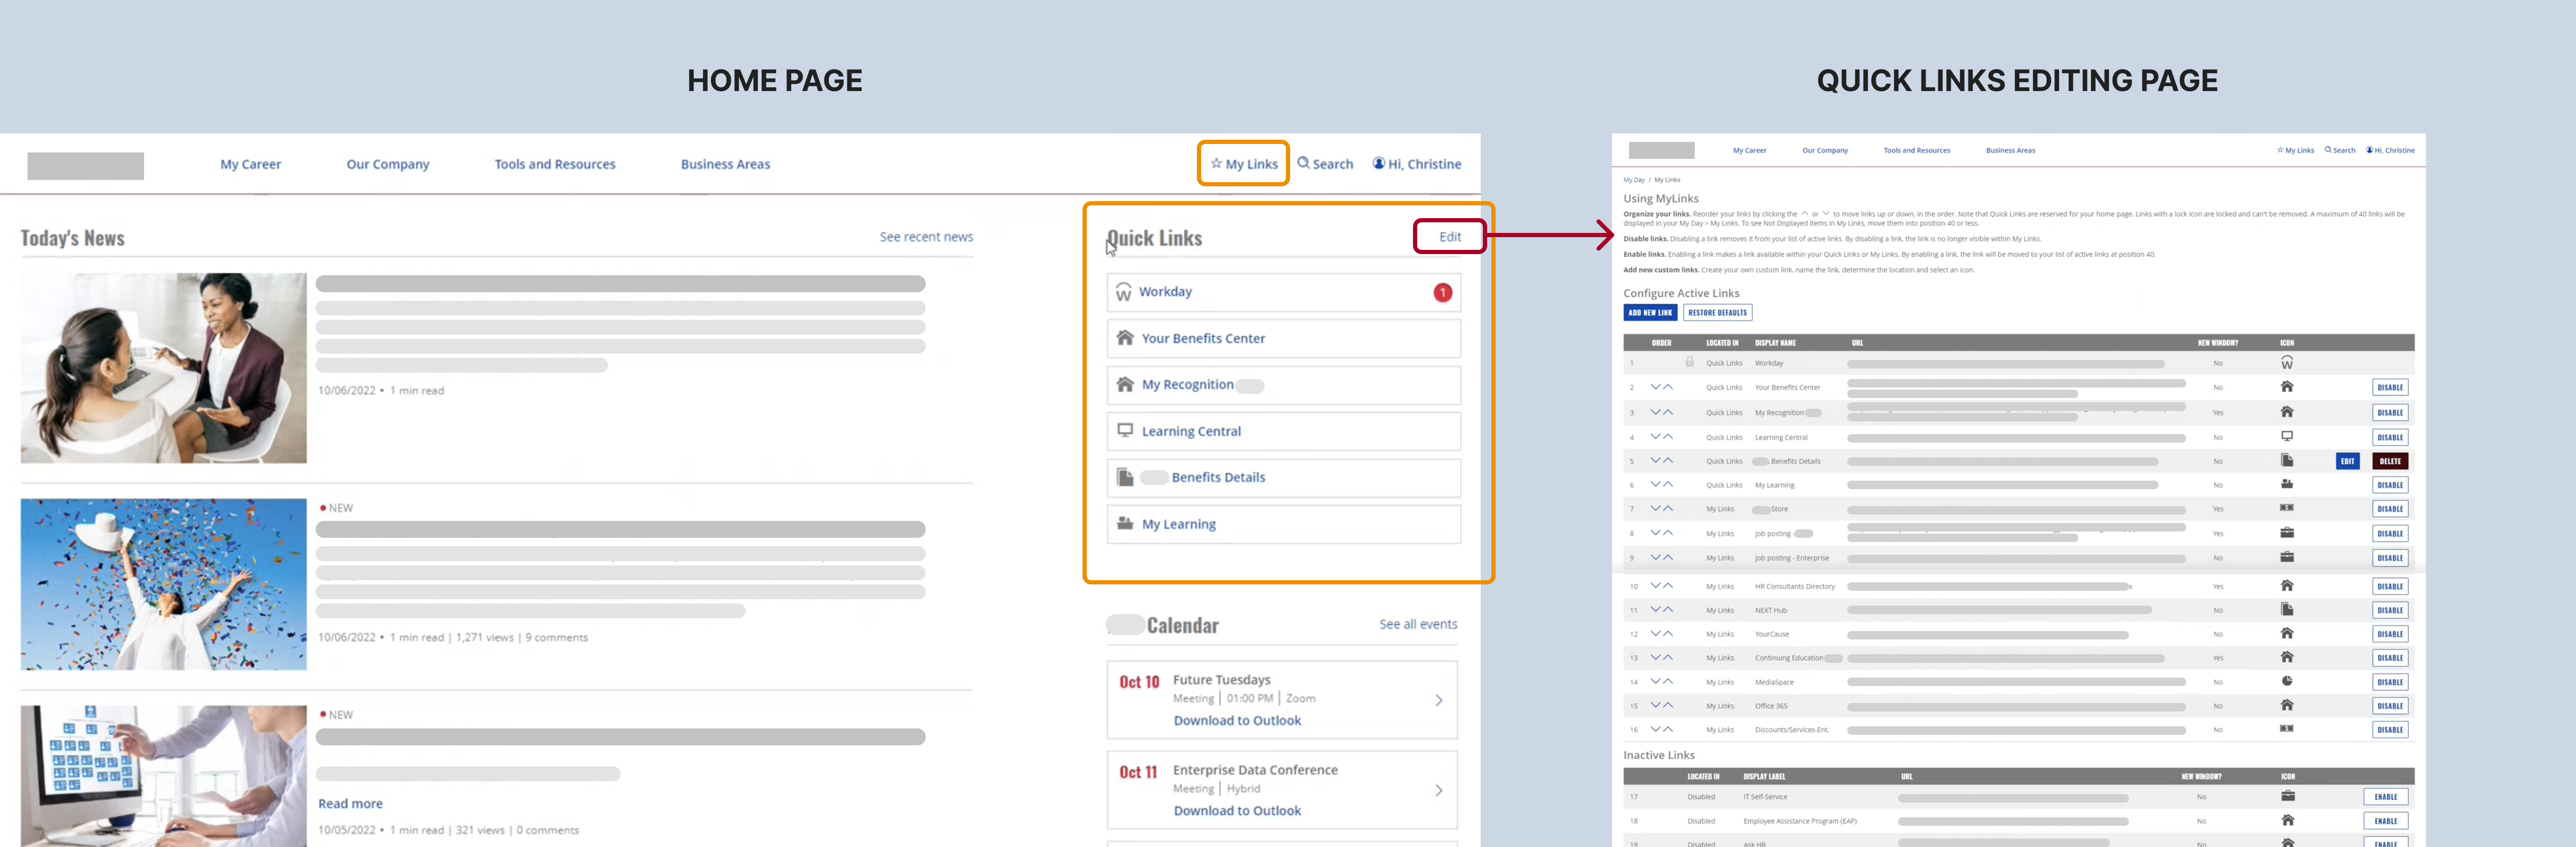Move MediaSpace down using its down arrow
Screen dimensions: 2576x847
(x=1656, y=681)
